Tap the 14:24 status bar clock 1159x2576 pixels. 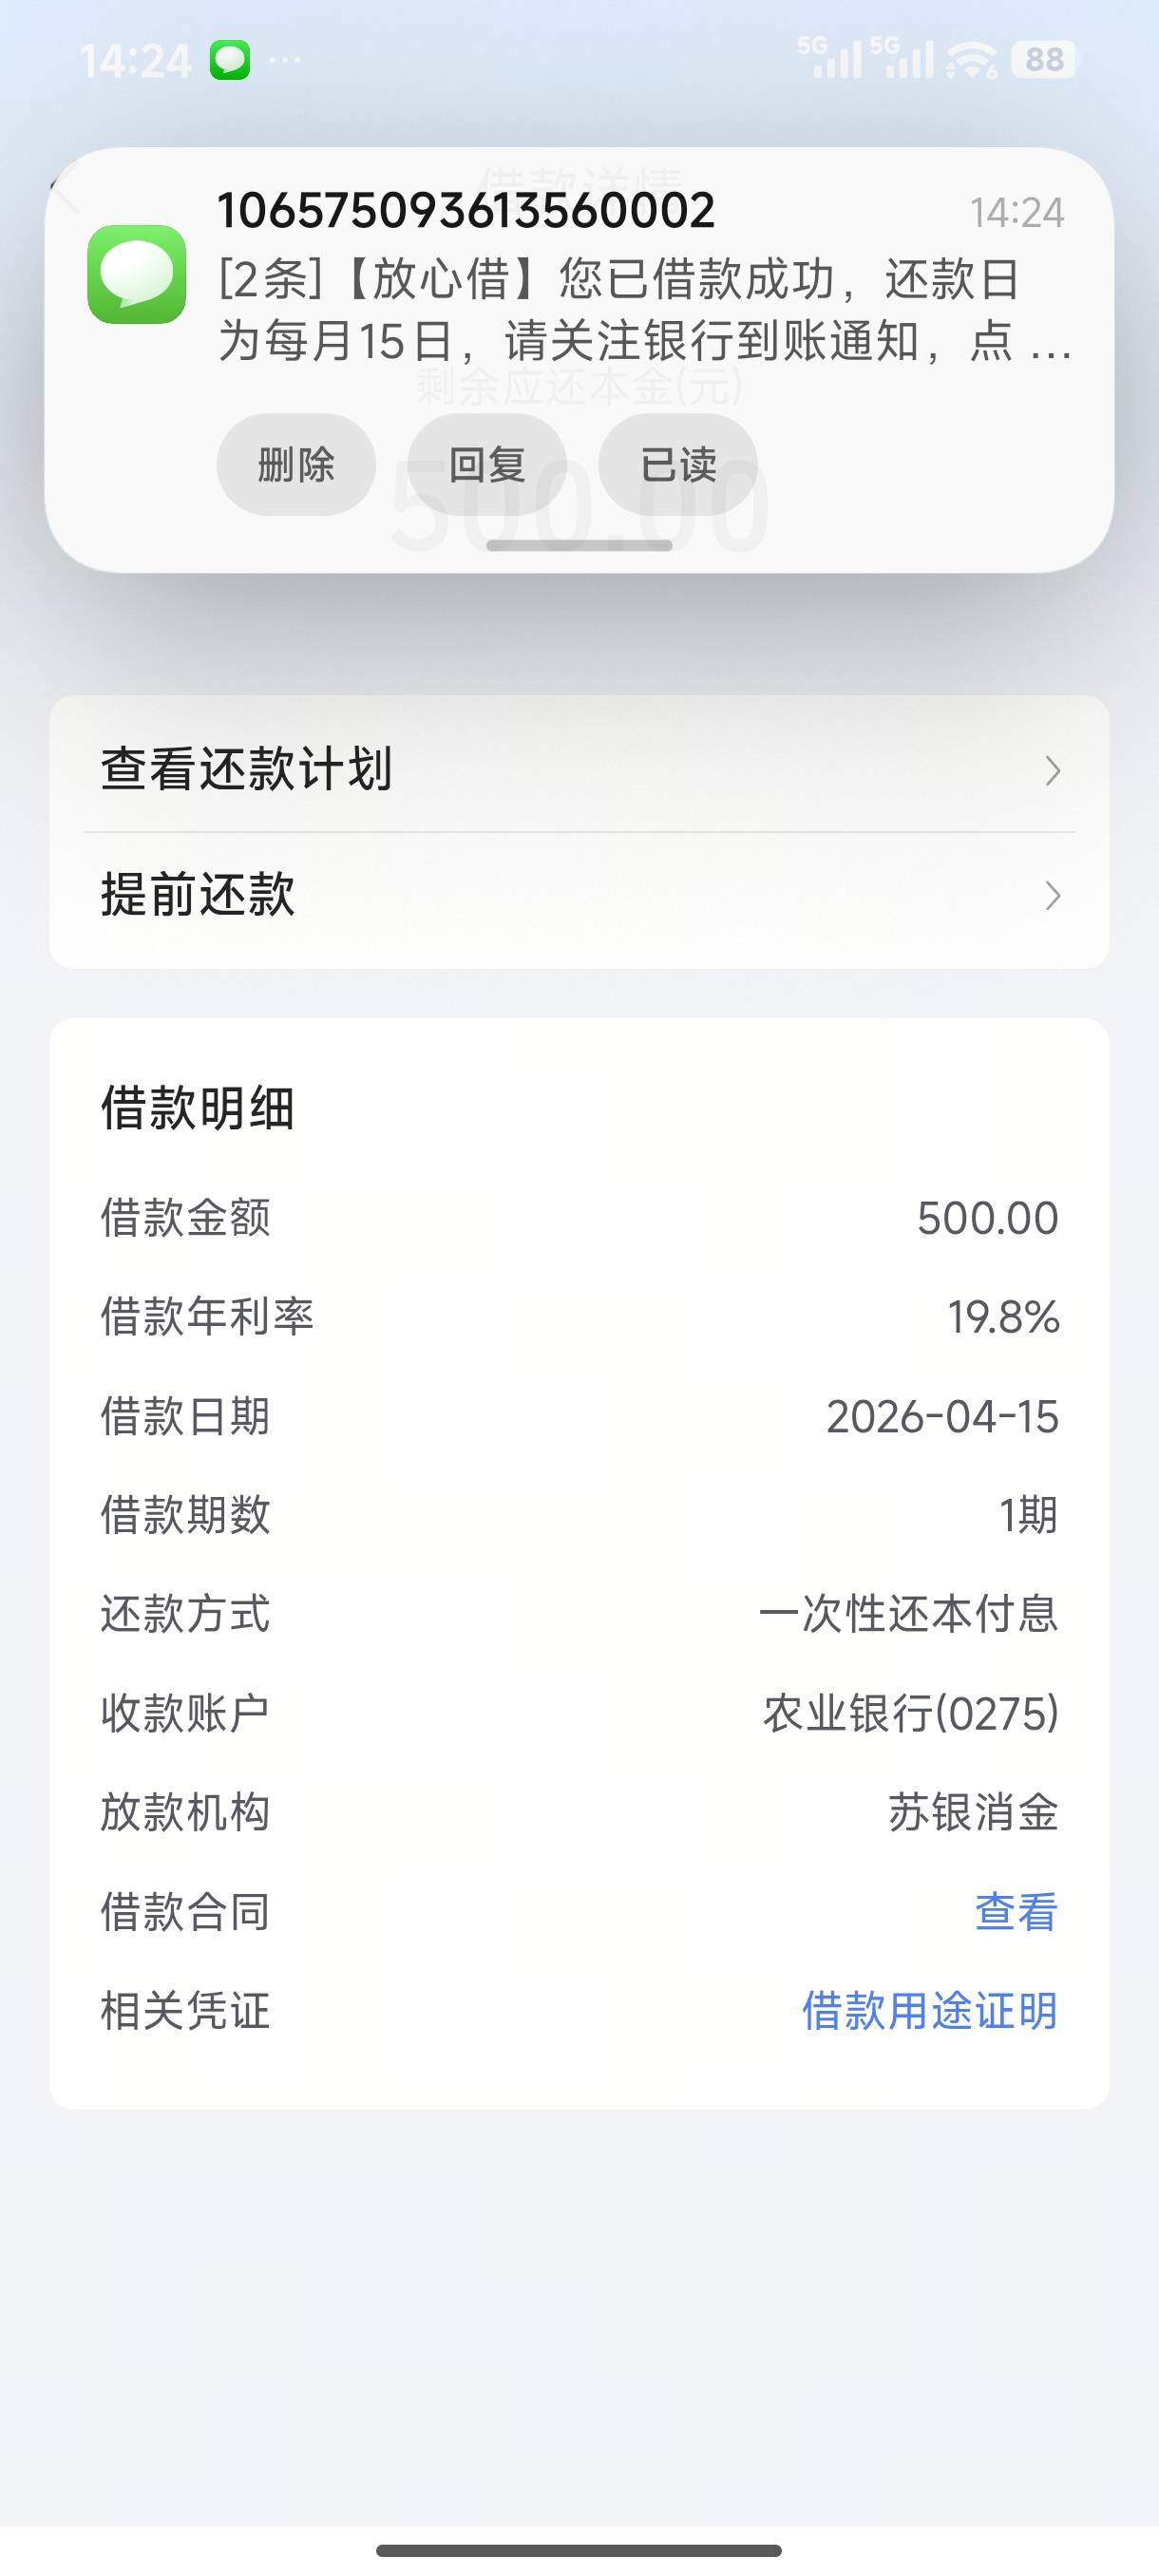tap(135, 62)
